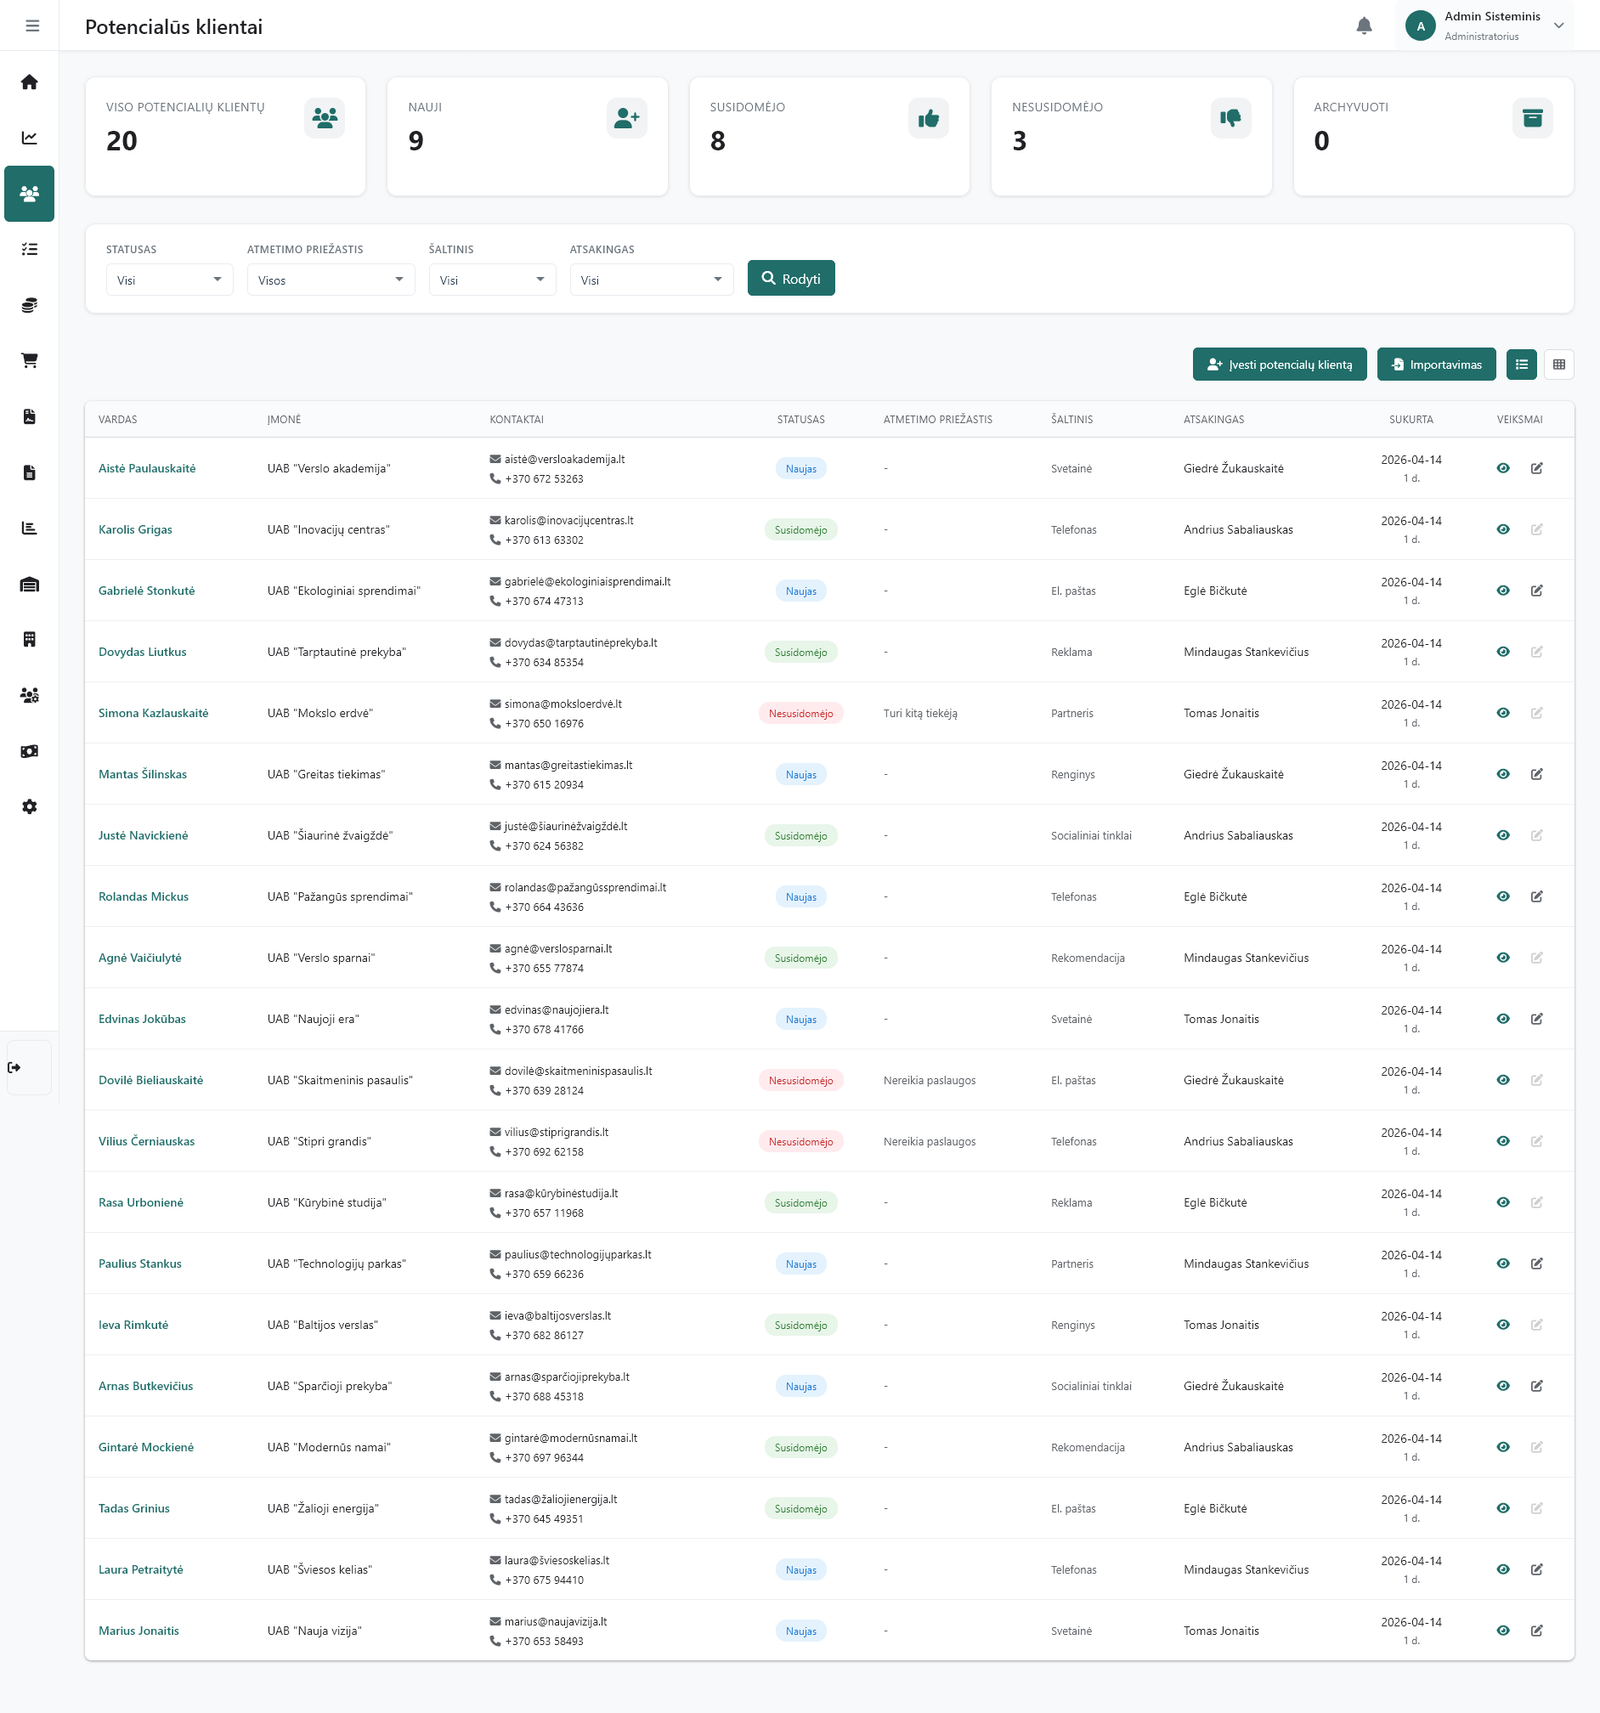Viewport: 1600px width, 1713px height.
Task: Expand the Atsakingas filter dropdown
Action: point(651,280)
